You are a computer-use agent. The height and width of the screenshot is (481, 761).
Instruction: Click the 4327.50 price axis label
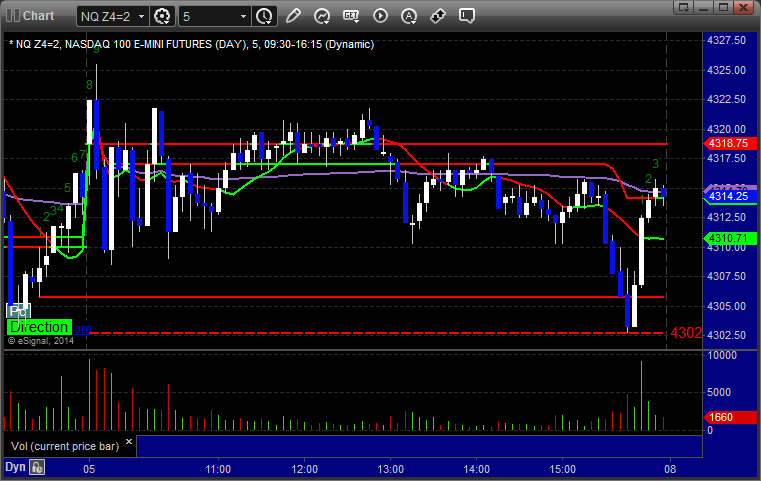click(727, 40)
